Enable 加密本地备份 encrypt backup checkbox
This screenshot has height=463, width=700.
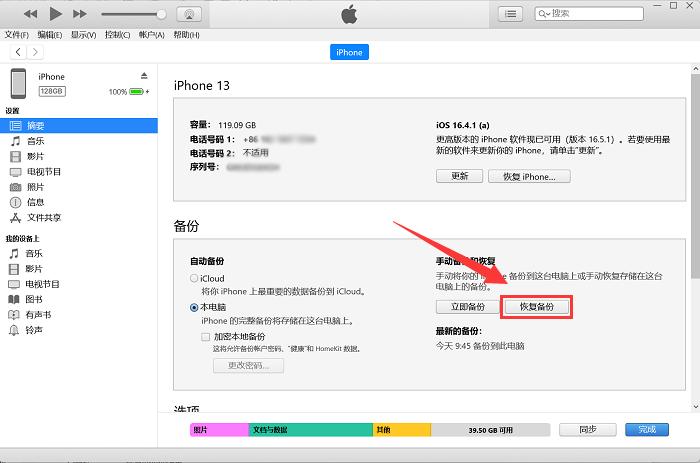pyautogui.click(x=206, y=337)
